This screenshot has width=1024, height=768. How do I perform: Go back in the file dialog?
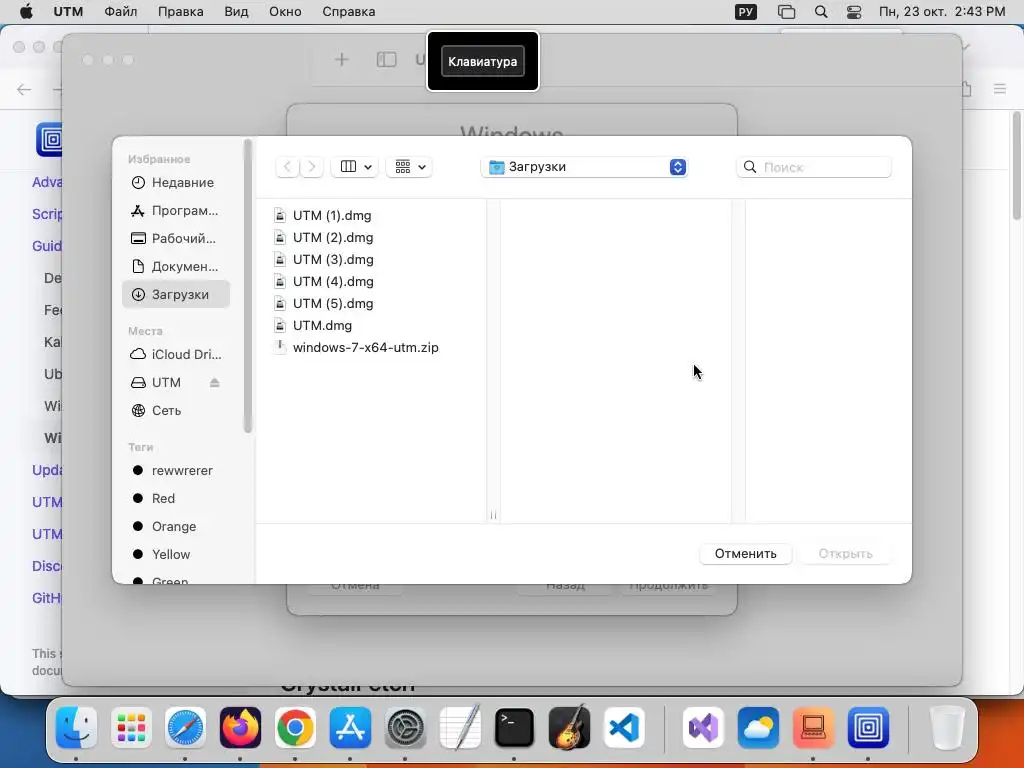287,167
